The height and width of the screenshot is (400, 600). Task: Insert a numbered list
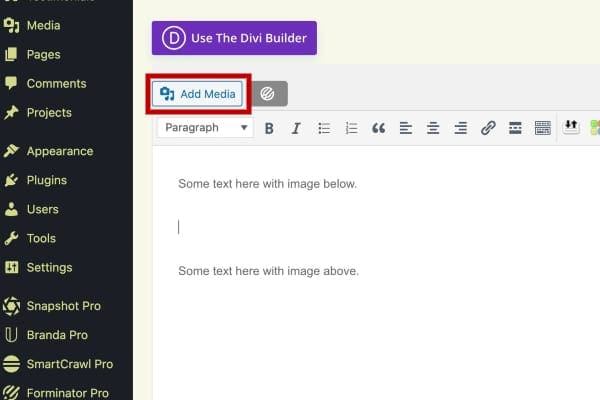(351, 128)
